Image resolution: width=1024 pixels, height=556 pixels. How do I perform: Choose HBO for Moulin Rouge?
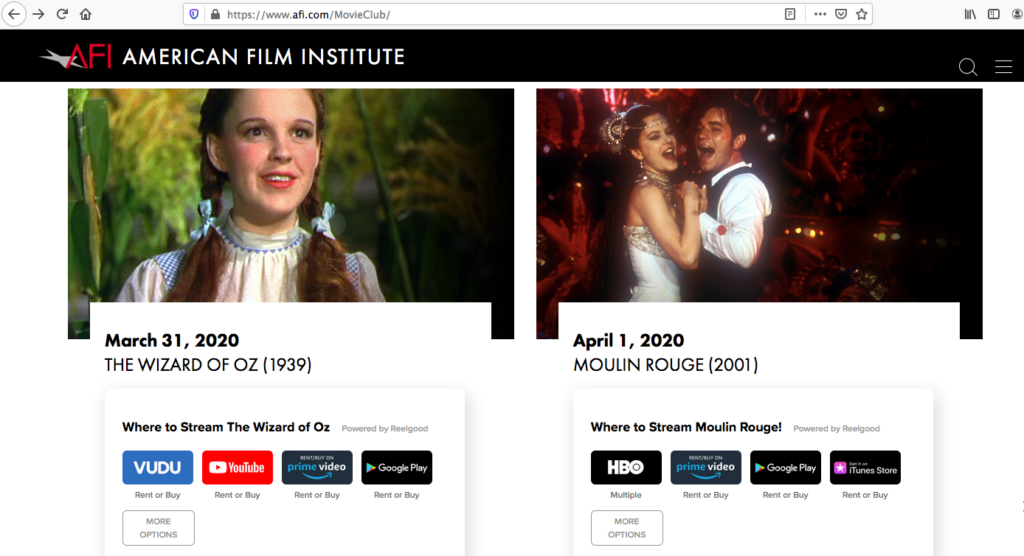(626, 467)
